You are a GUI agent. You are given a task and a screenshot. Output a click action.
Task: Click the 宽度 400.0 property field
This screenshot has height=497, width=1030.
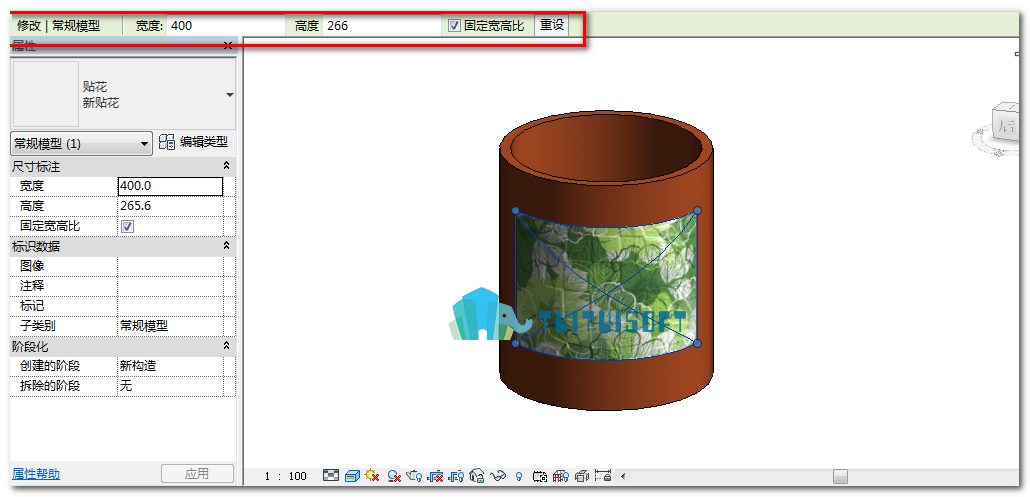(170, 186)
